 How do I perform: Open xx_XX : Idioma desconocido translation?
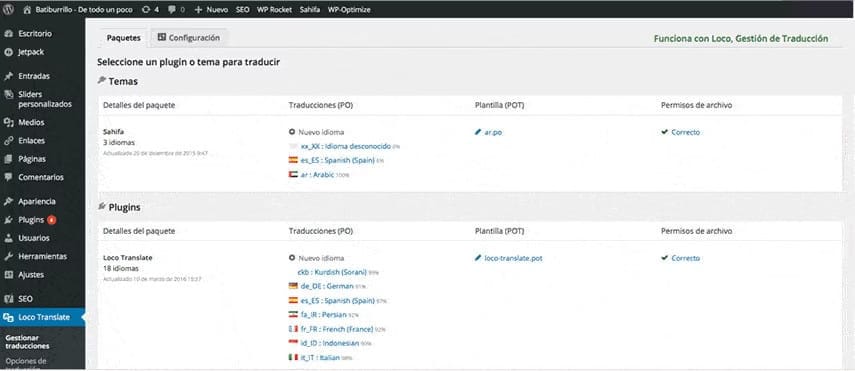pos(346,146)
